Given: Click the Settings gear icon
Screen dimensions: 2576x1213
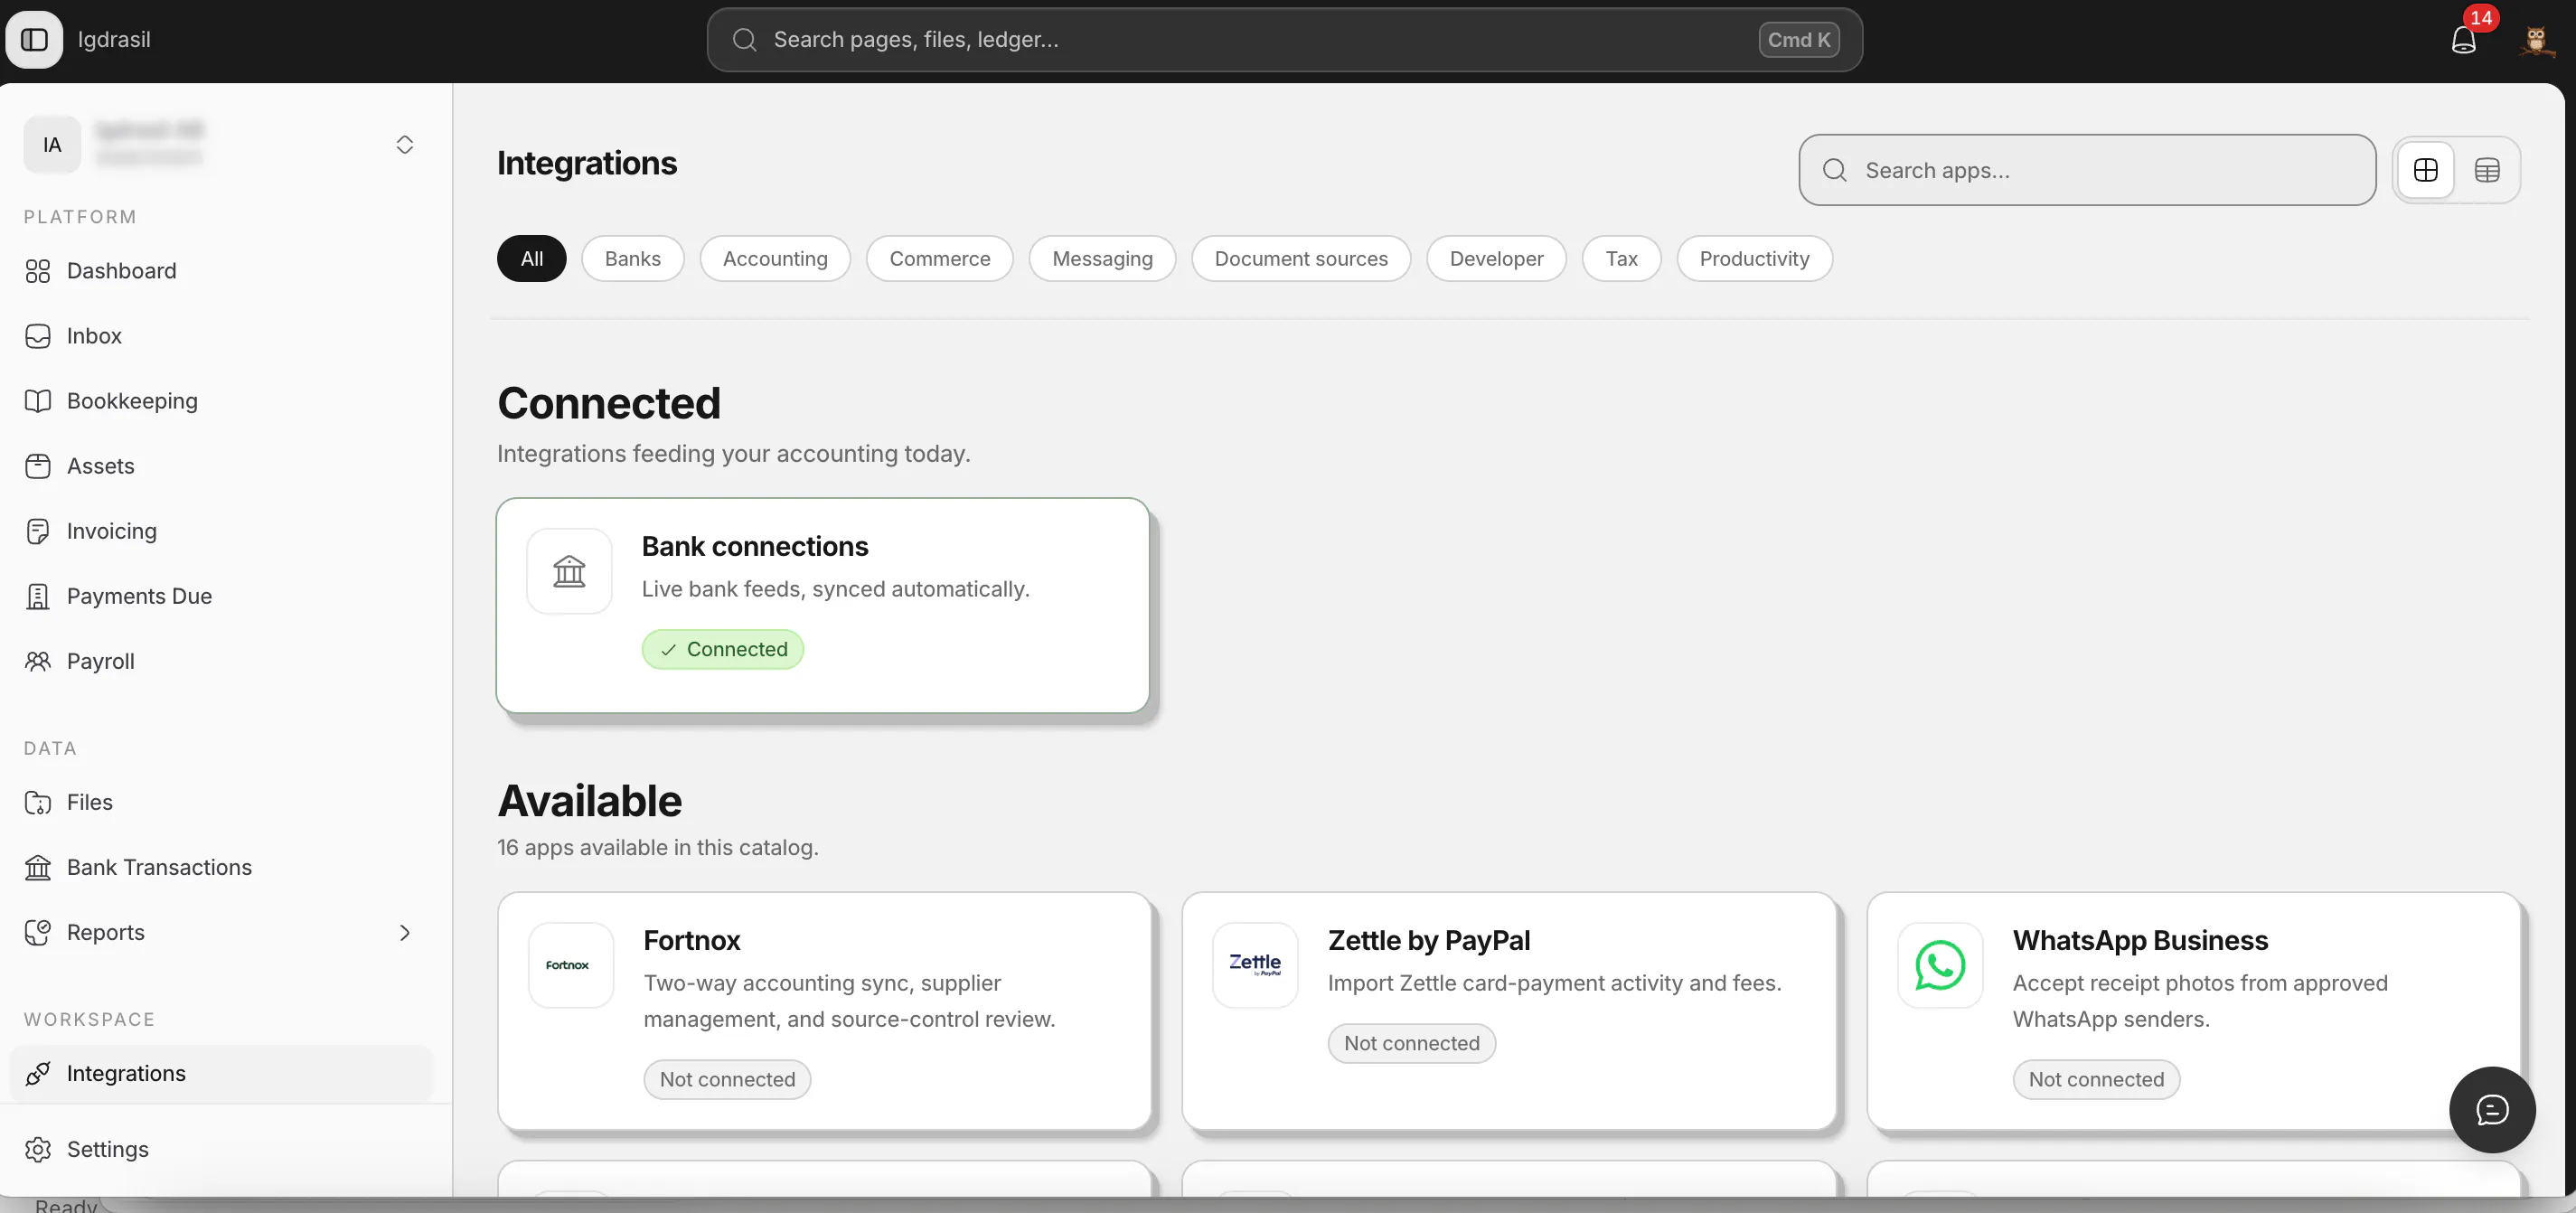Looking at the screenshot, I should pos(38,1149).
